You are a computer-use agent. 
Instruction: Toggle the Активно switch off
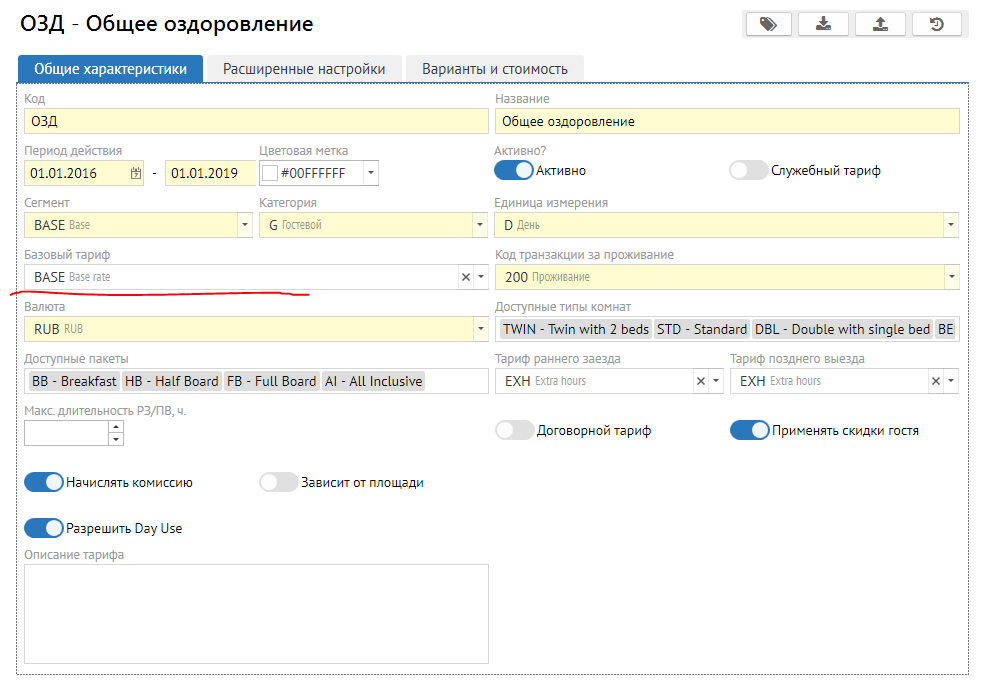pyautogui.click(x=514, y=171)
